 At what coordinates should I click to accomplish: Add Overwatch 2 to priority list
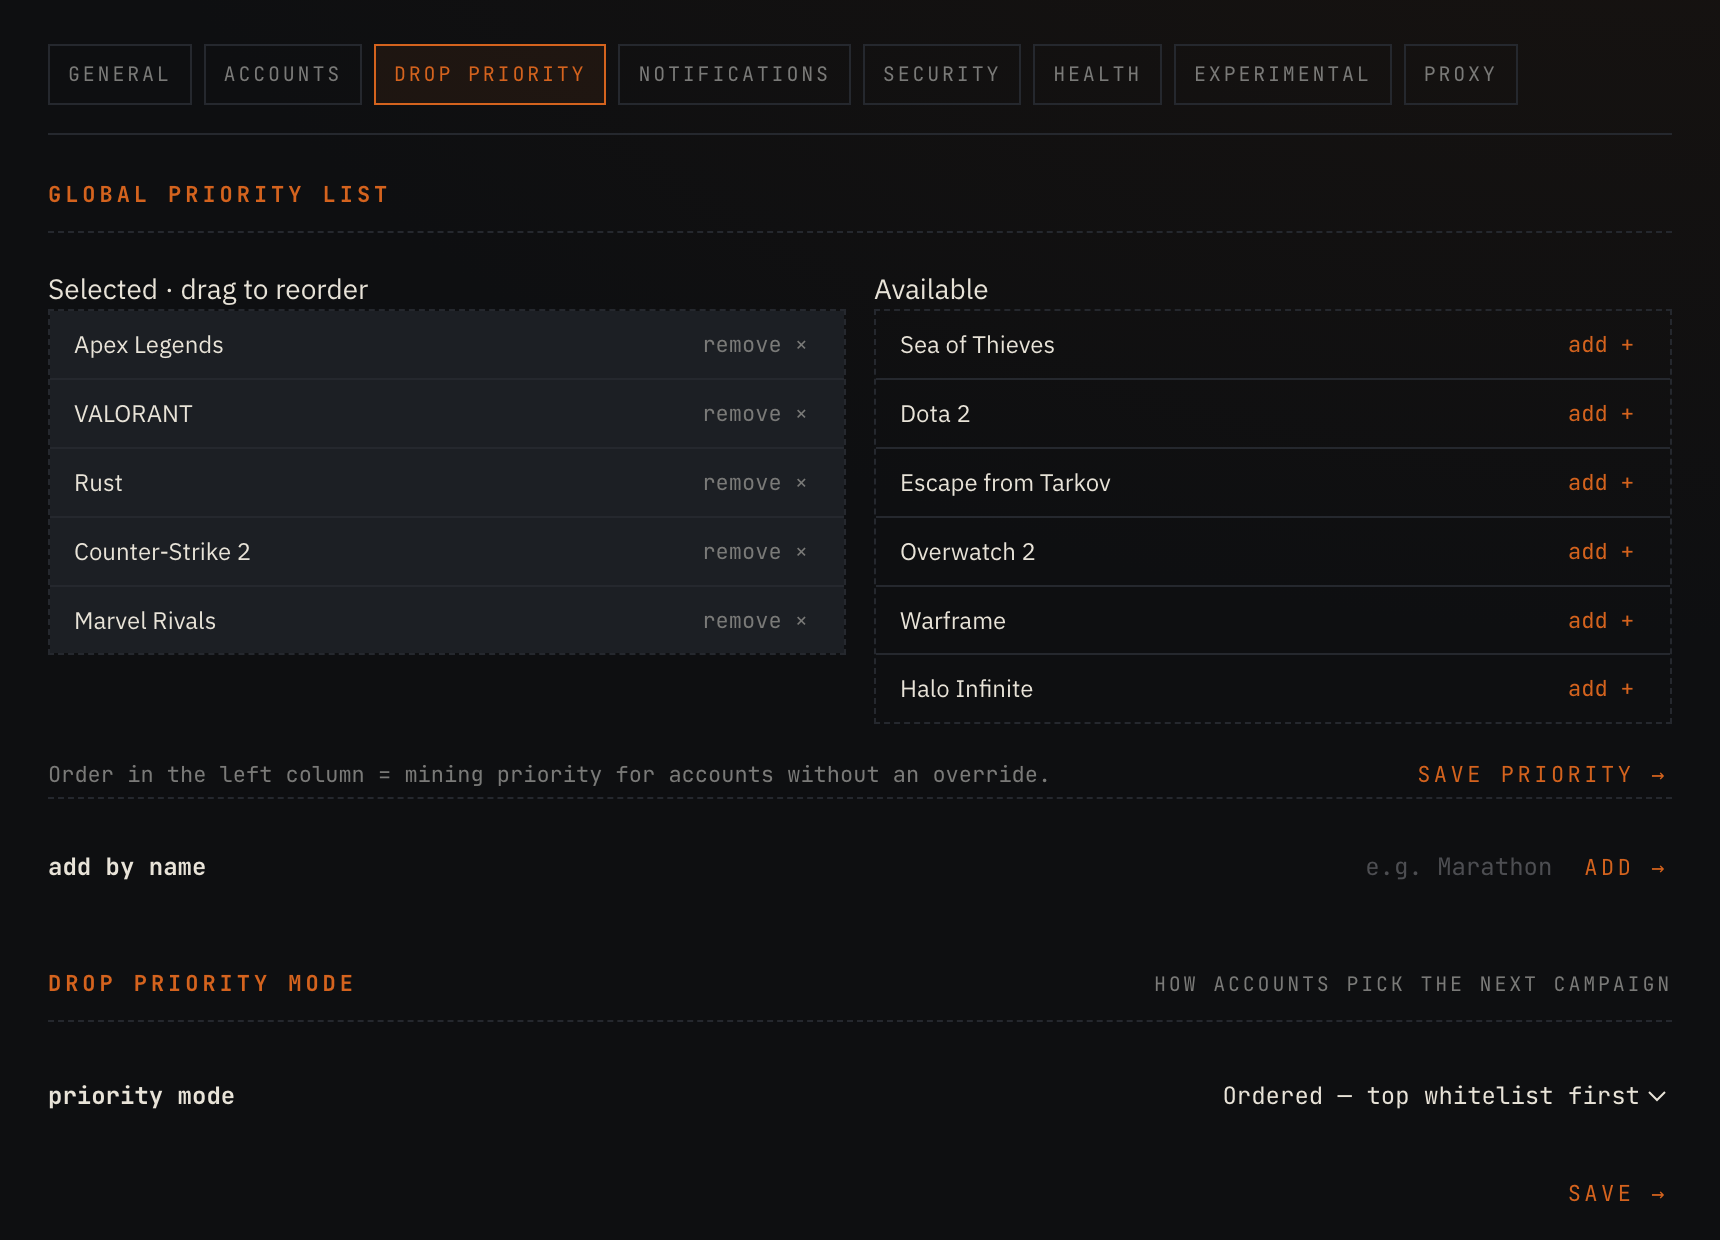click(1600, 552)
